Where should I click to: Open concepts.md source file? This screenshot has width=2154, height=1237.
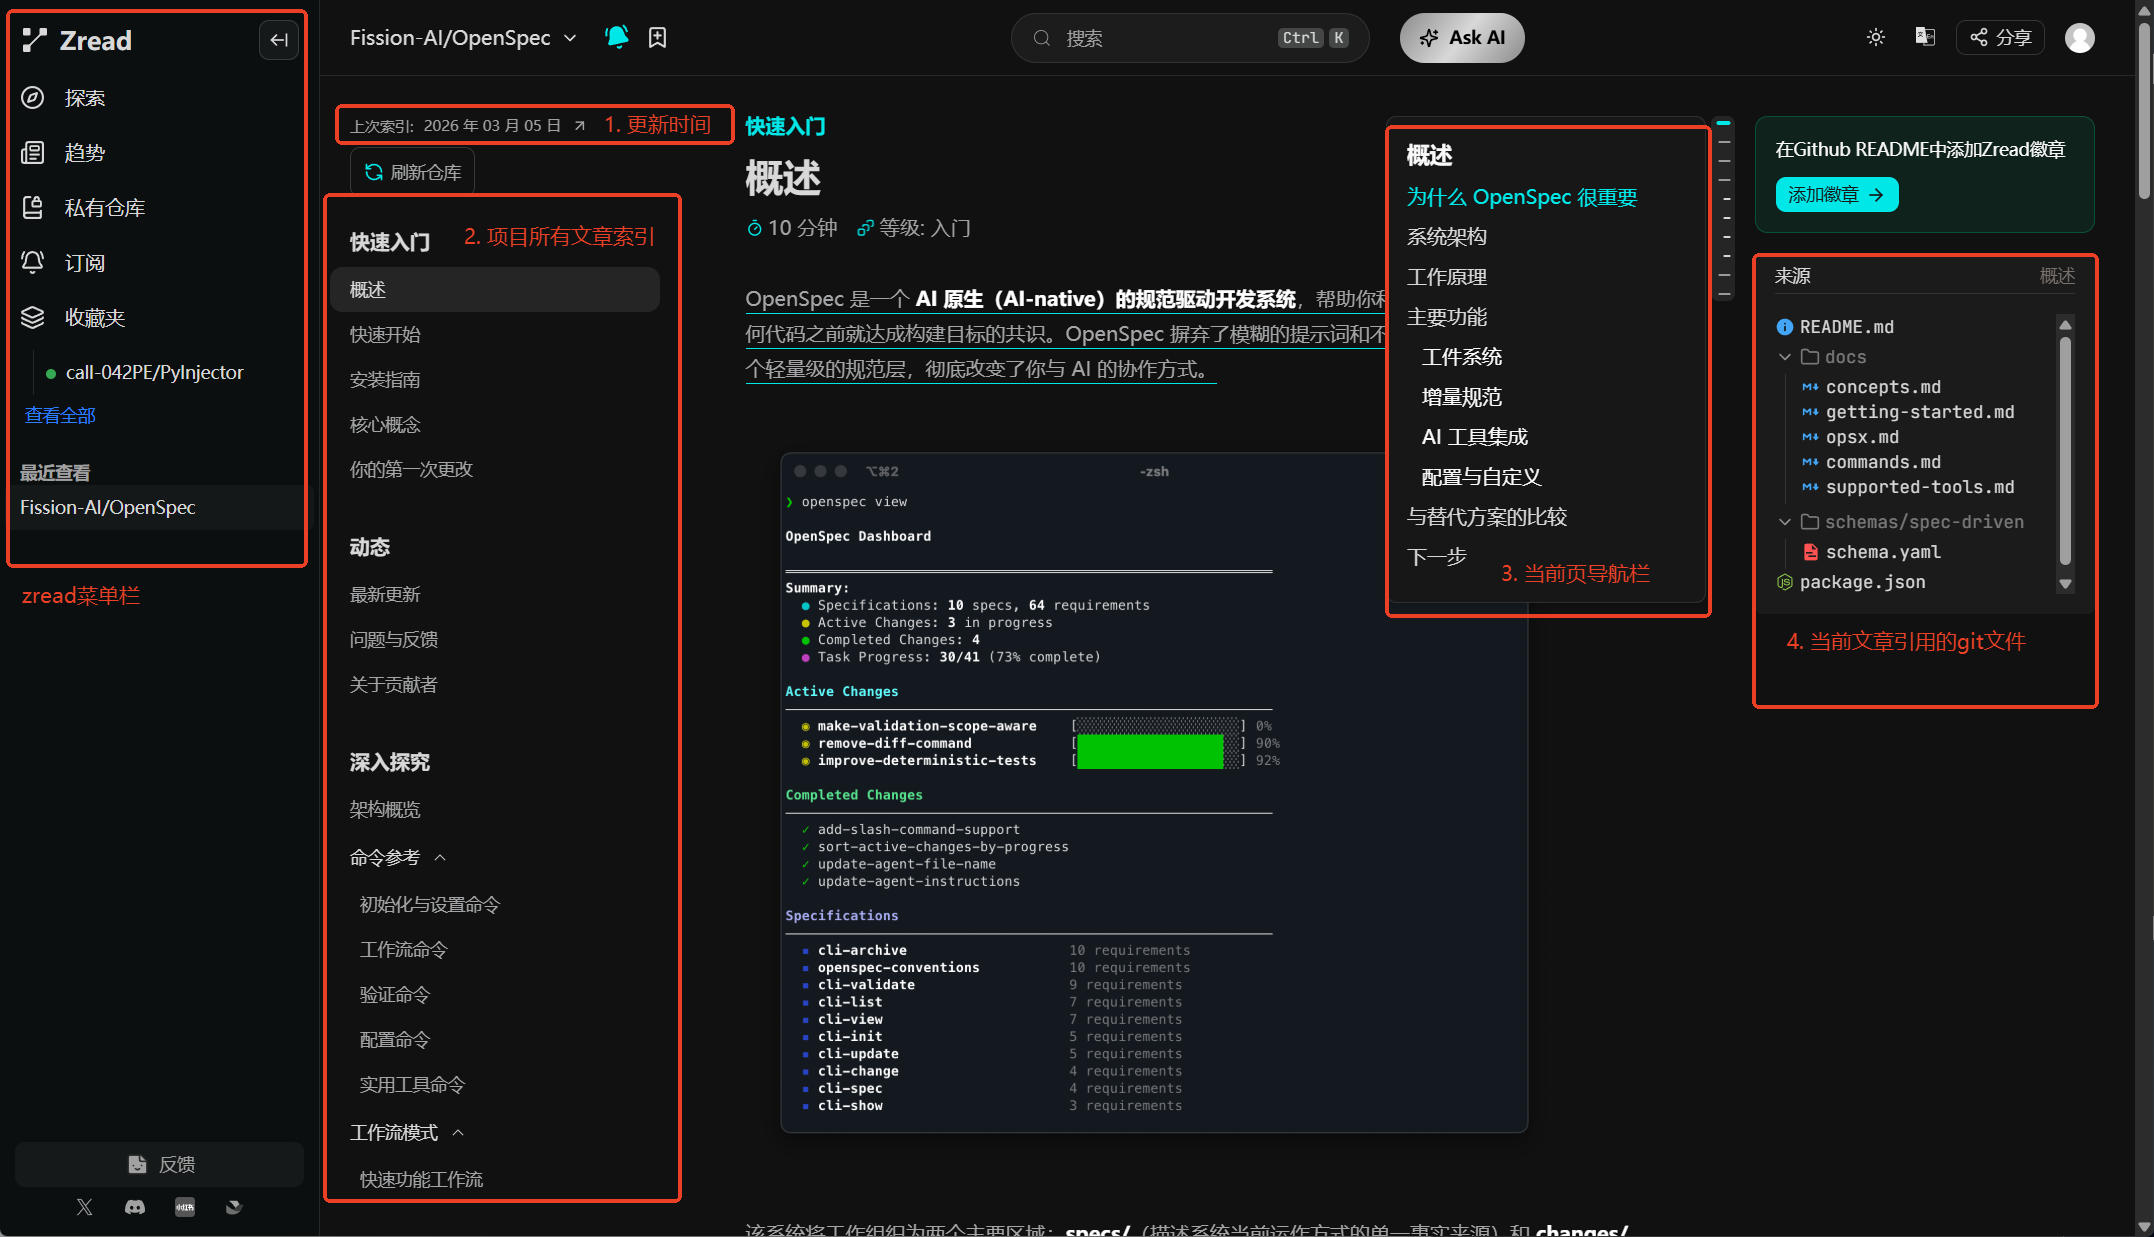[x=1883, y=387]
